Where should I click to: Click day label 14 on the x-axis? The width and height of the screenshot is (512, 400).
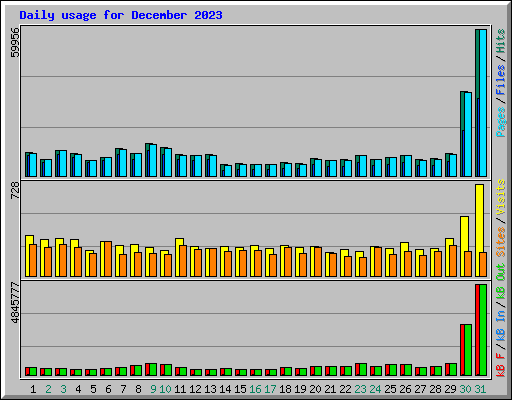pyautogui.click(x=225, y=389)
